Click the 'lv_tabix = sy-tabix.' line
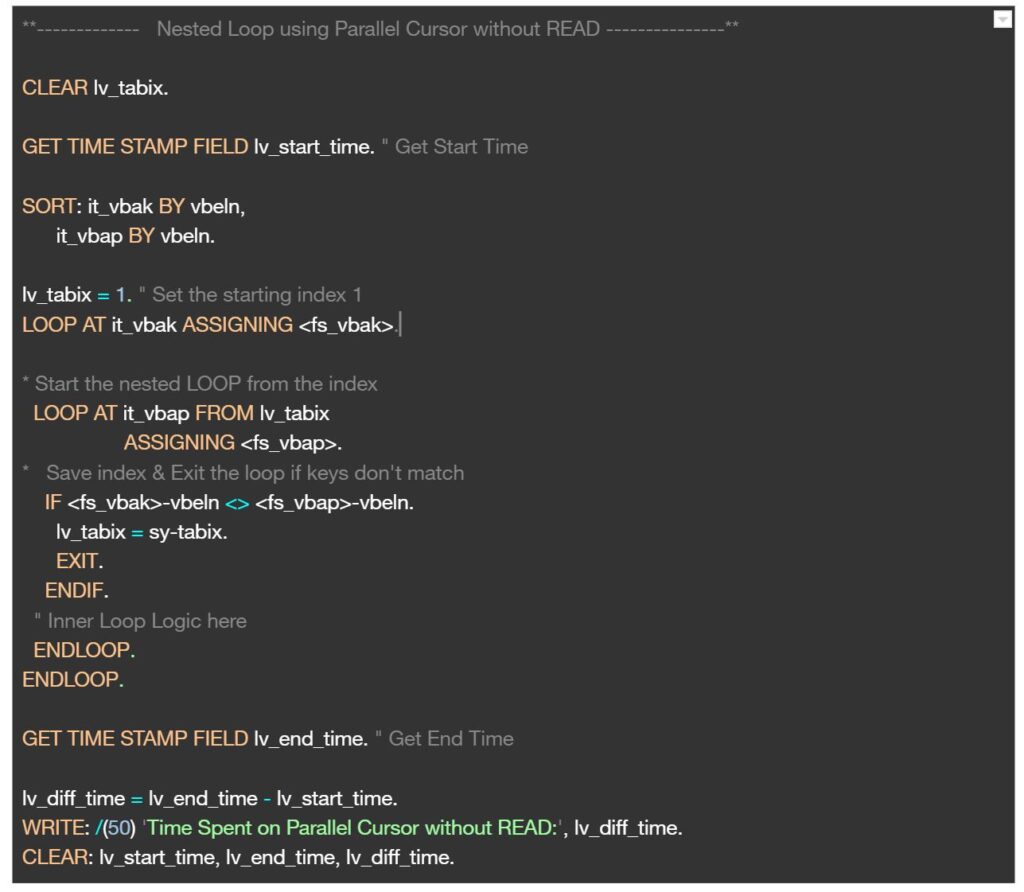 pyautogui.click(x=141, y=532)
